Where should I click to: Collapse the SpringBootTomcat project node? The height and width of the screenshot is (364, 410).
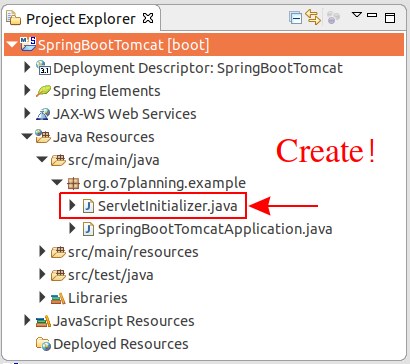pos(12,44)
